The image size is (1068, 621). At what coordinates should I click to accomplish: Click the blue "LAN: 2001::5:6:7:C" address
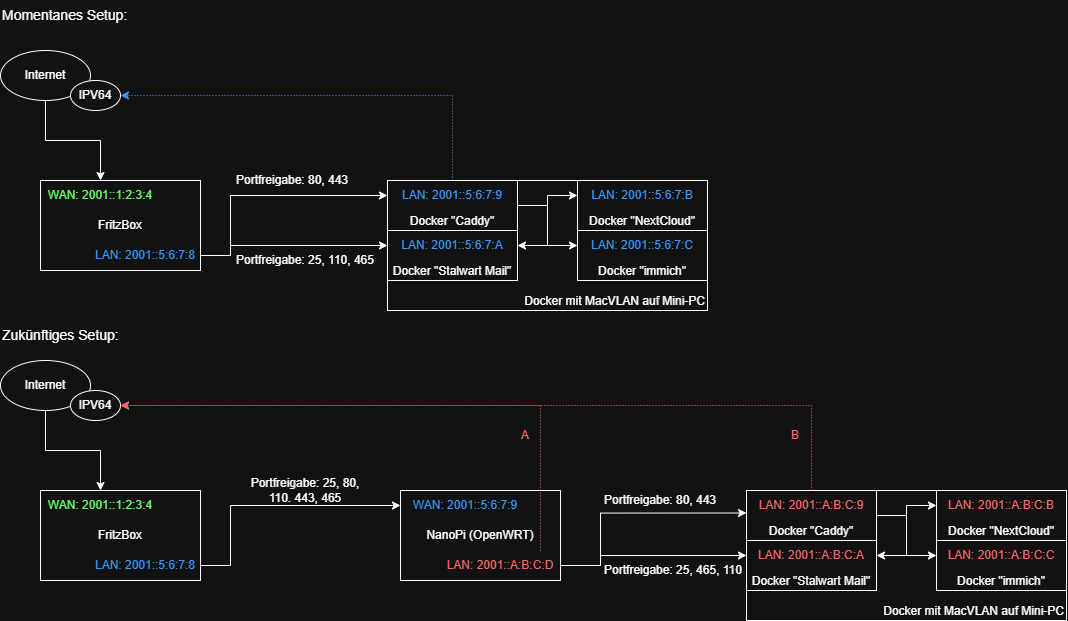[641, 244]
